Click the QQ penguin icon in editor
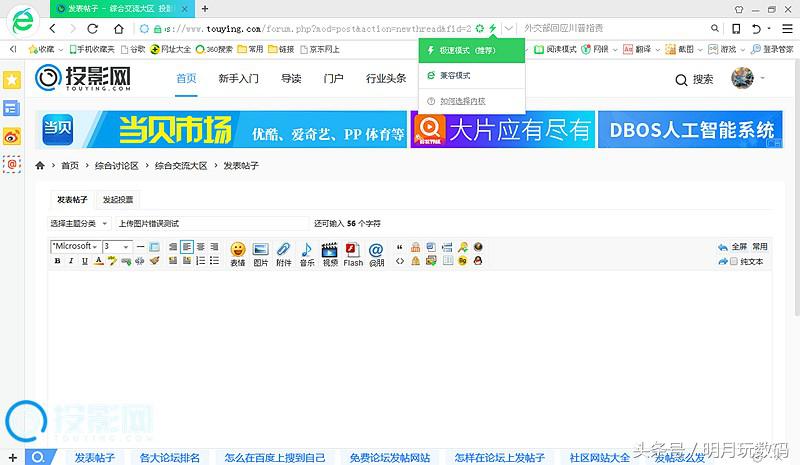The height and width of the screenshot is (465, 800). tap(478, 261)
